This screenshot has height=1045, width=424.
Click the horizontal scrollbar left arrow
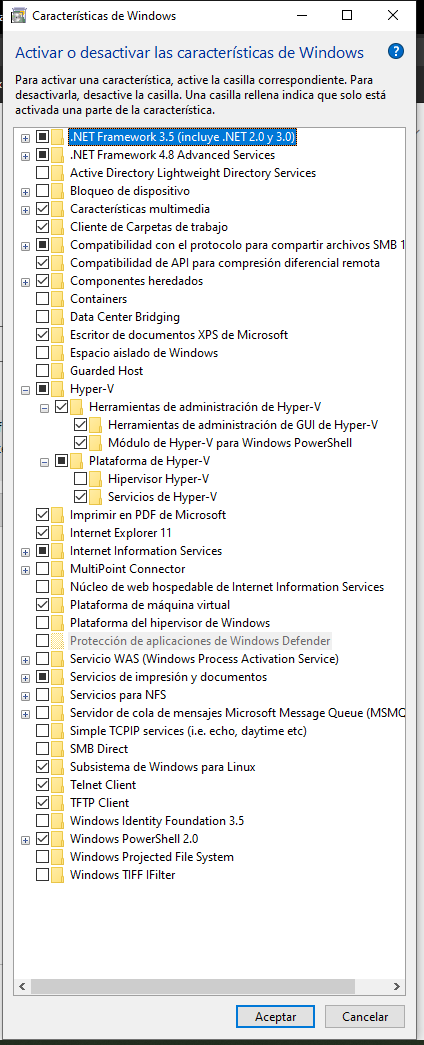[21, 986]
